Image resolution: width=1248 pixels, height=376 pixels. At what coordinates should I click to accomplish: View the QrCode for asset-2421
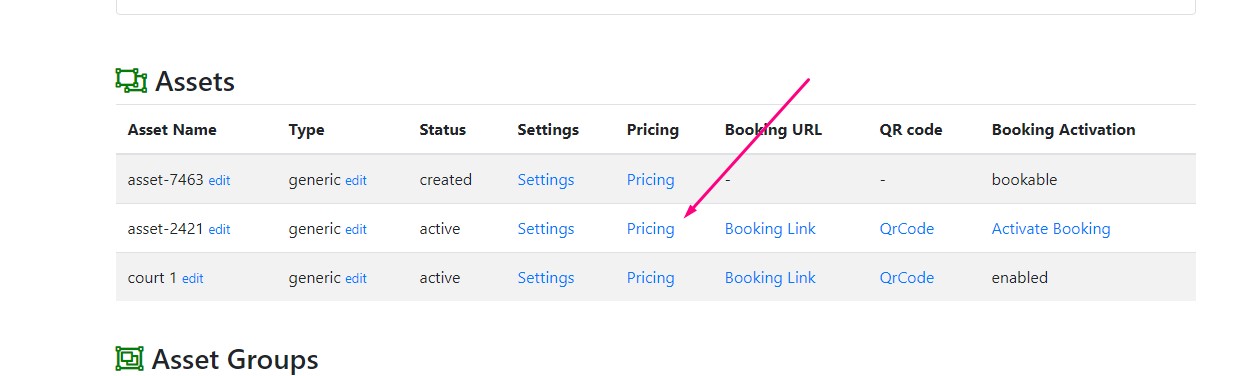(907, 229)
